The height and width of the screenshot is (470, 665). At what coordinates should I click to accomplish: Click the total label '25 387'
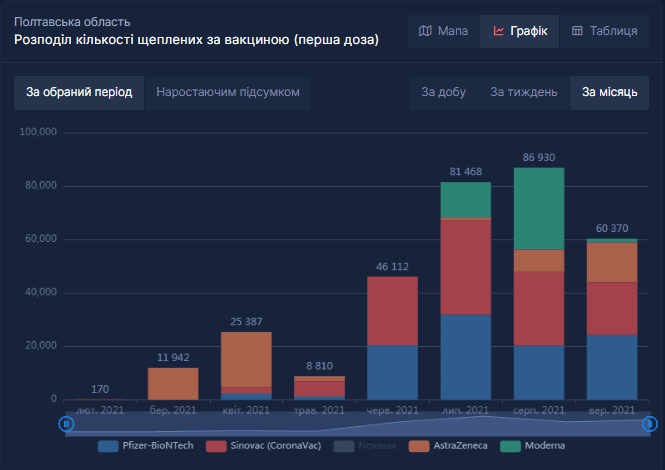[x=246, y=322]
